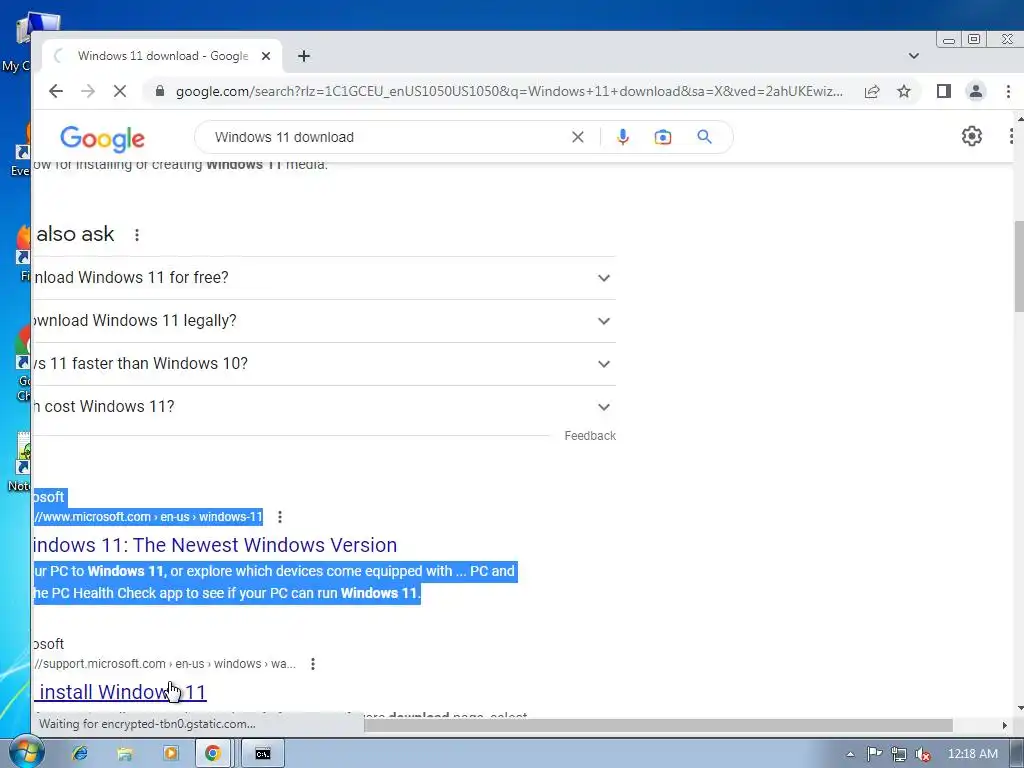Open Action Center flag in tray
Screen dimensions: 1024x768
click(x=874, y=754)
